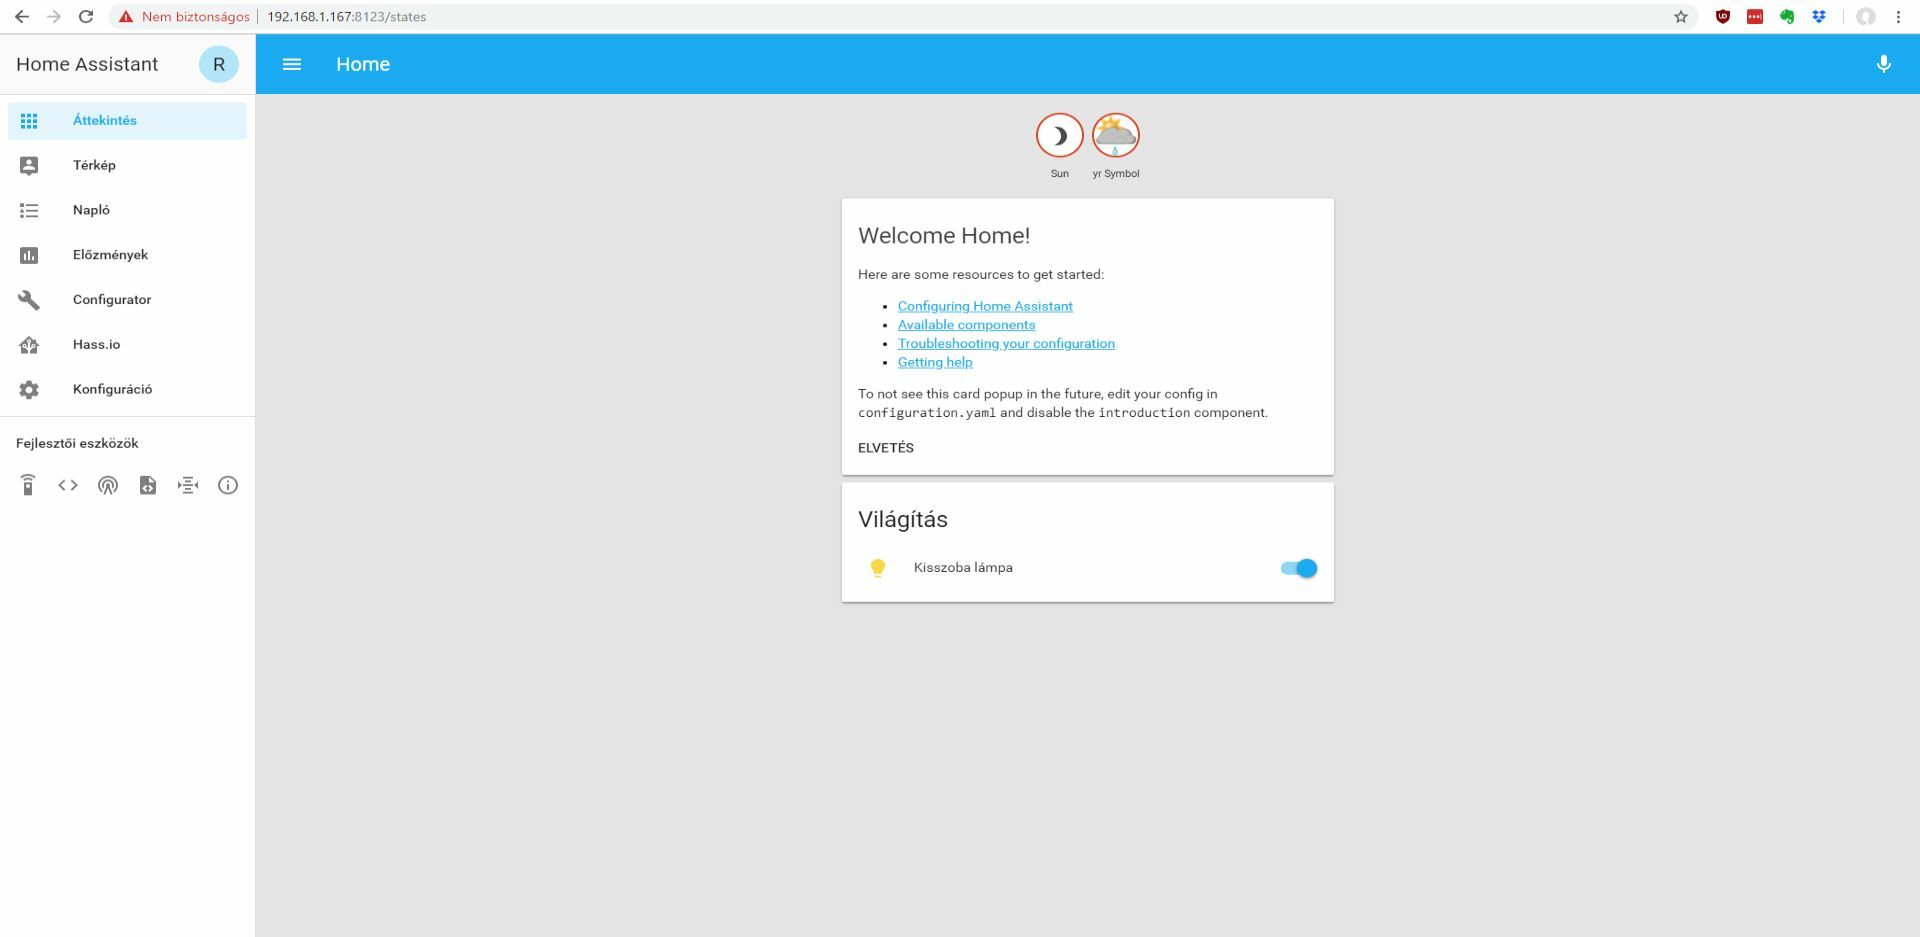Turn off the Kisszoba lámpa switch
This screenshot has height=937, width=1920.
point(1299,568)
